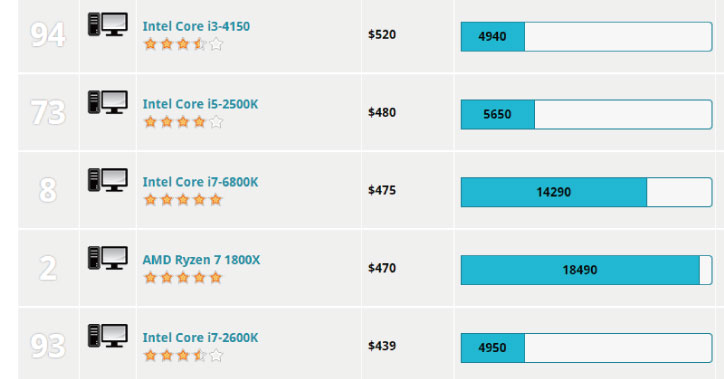The width and height of the screenshot is (724, 379).
Task: Open the Intel Core i7-6800K link
Action: pos(200,182)
